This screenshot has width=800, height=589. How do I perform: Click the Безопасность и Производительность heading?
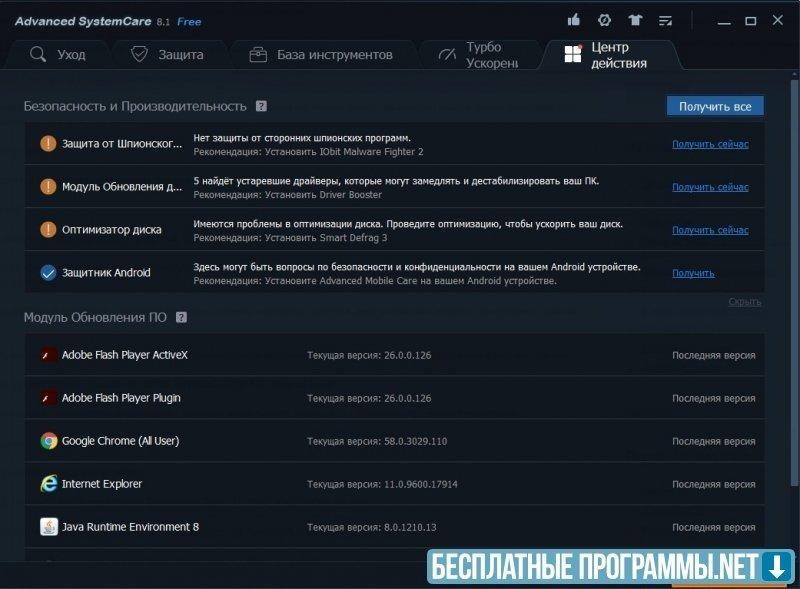coord(135,106)
